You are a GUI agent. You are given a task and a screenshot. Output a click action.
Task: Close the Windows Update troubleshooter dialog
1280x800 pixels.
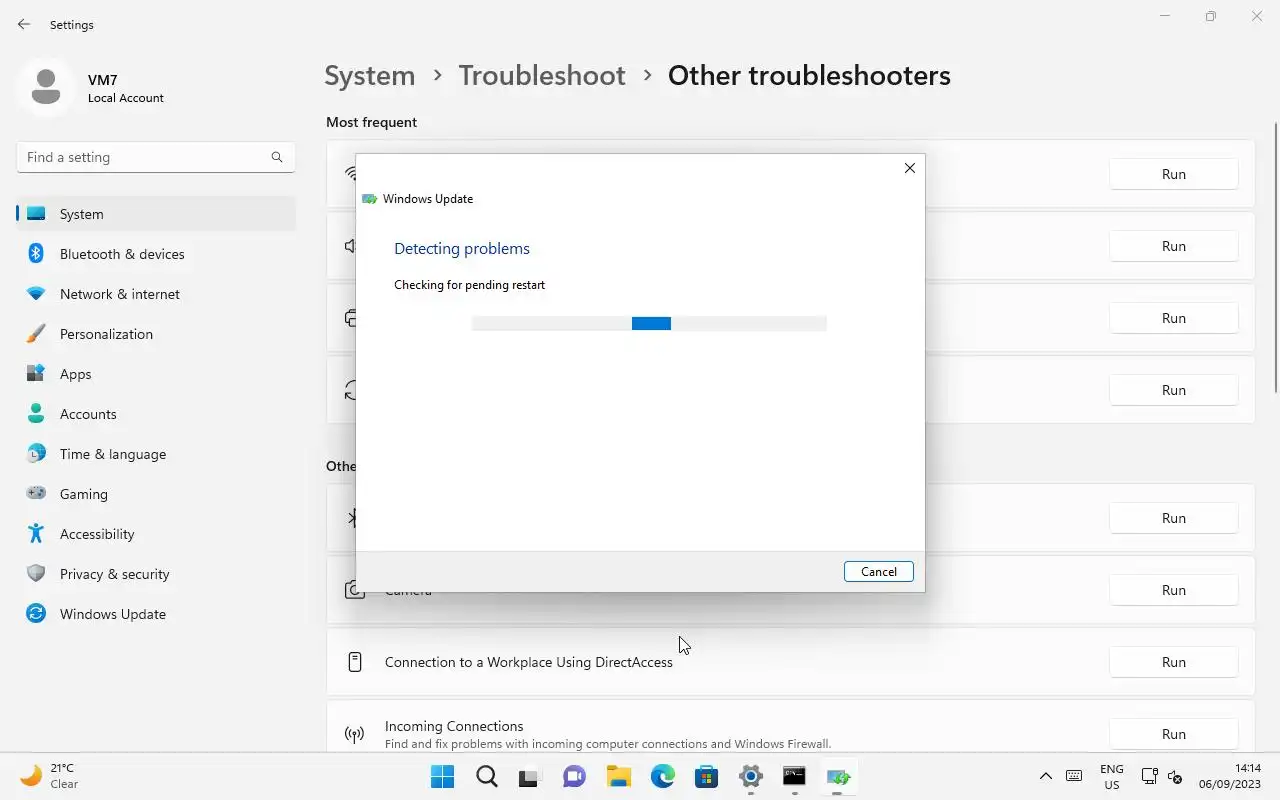click(x=910, y=168)
